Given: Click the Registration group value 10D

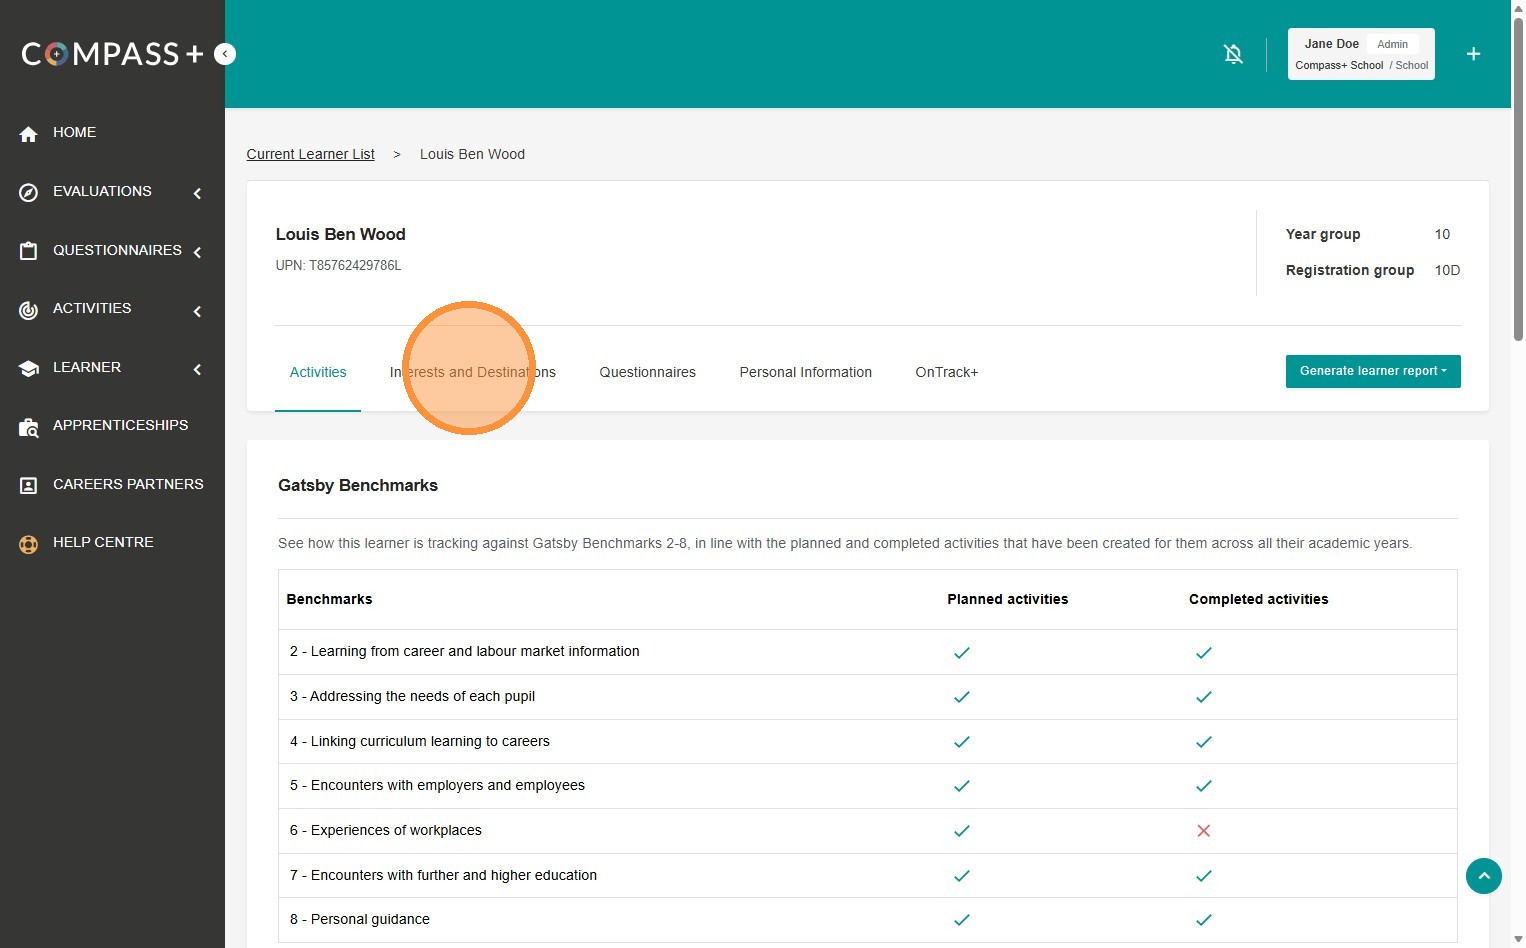Looking at the screenshot, I should pyautogui.click(x=1447, y=270).
